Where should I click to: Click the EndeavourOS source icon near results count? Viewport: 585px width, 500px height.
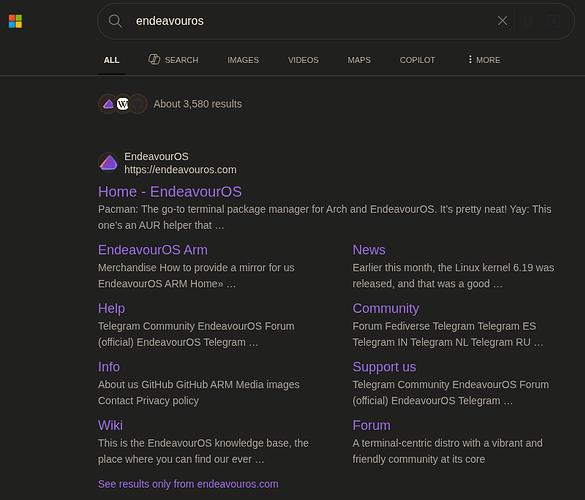(108, 104)
